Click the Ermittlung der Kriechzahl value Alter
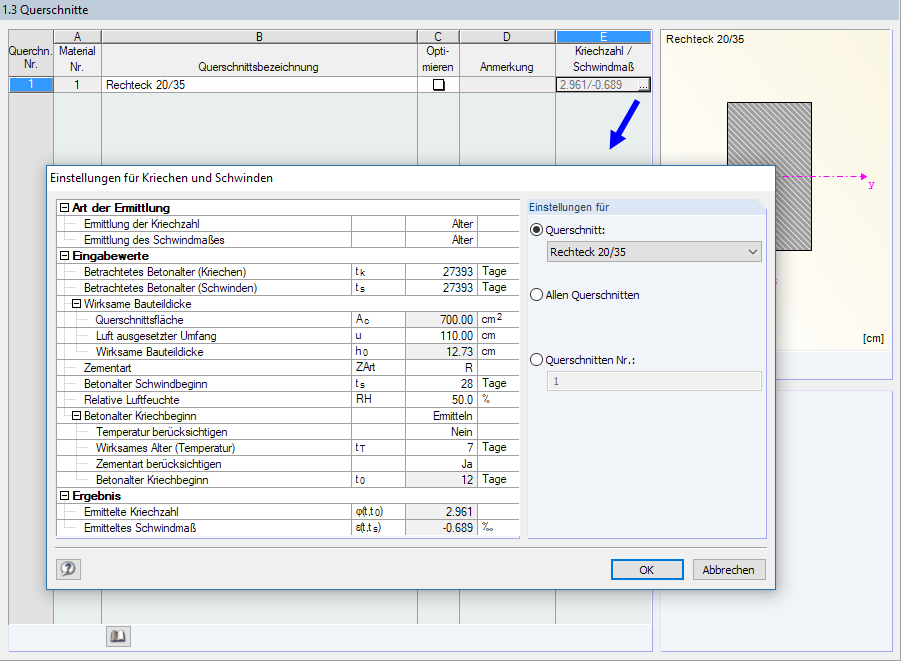The height and width of the screenshot is (661, 901). coord(441,224)
